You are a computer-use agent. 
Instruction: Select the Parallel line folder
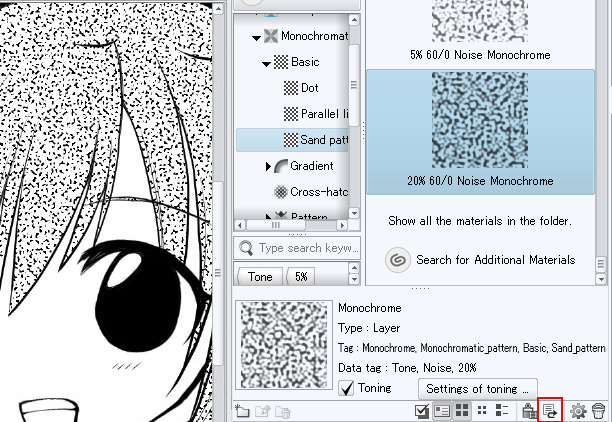click(x=316, y=114)
